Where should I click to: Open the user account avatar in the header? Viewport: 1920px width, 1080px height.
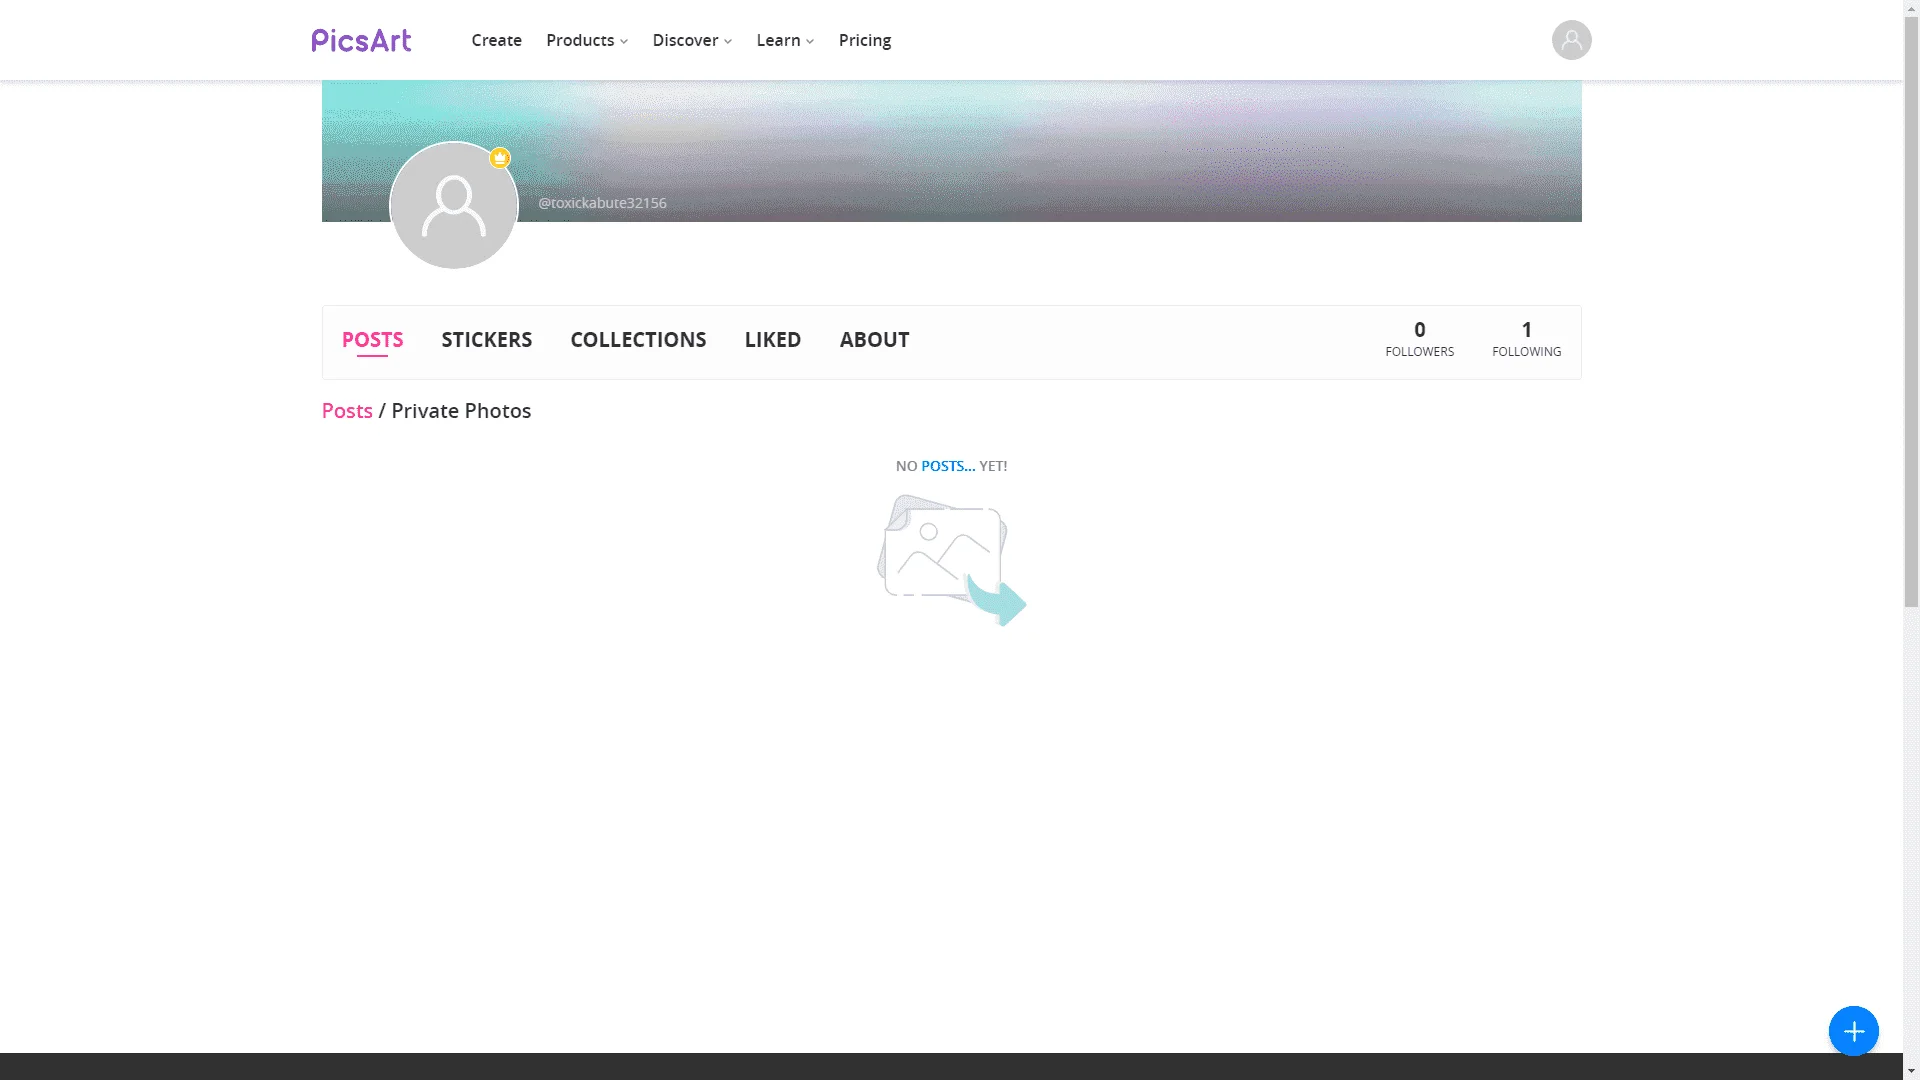(1571, 40)
